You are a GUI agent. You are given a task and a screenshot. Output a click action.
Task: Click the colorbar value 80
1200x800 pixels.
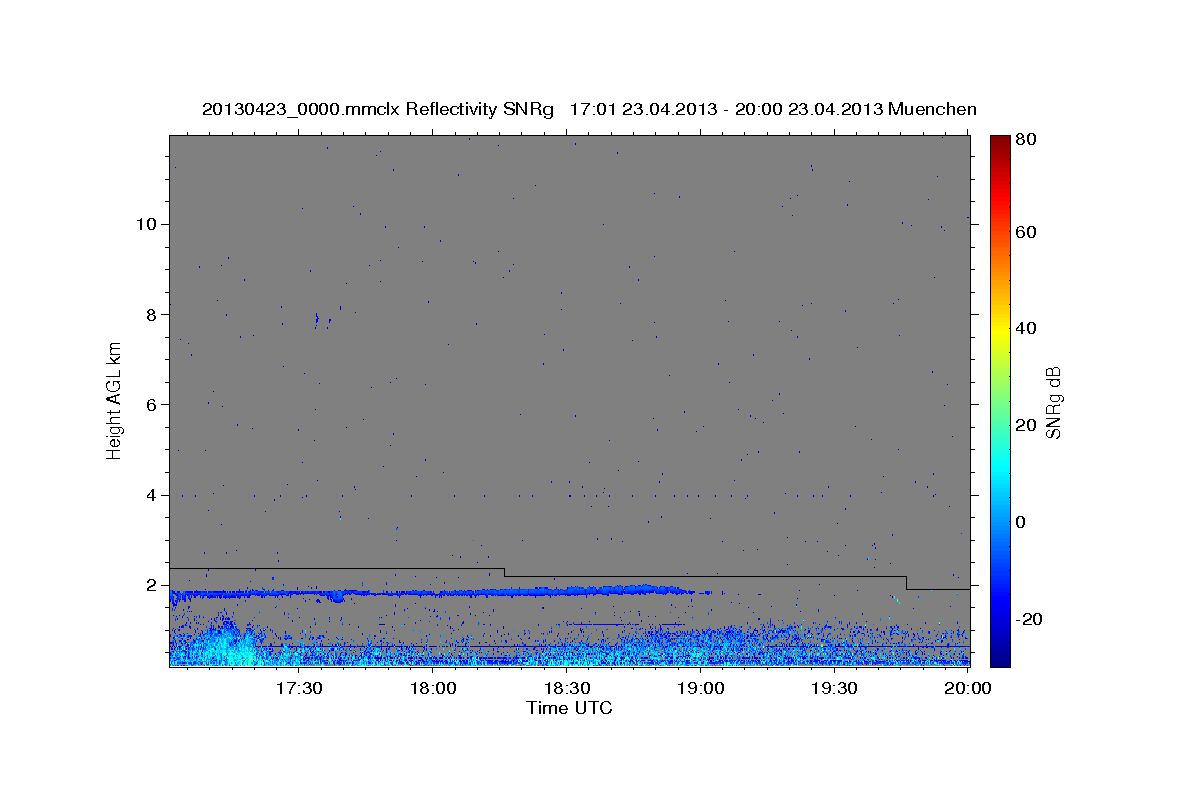pos(1028,140)
